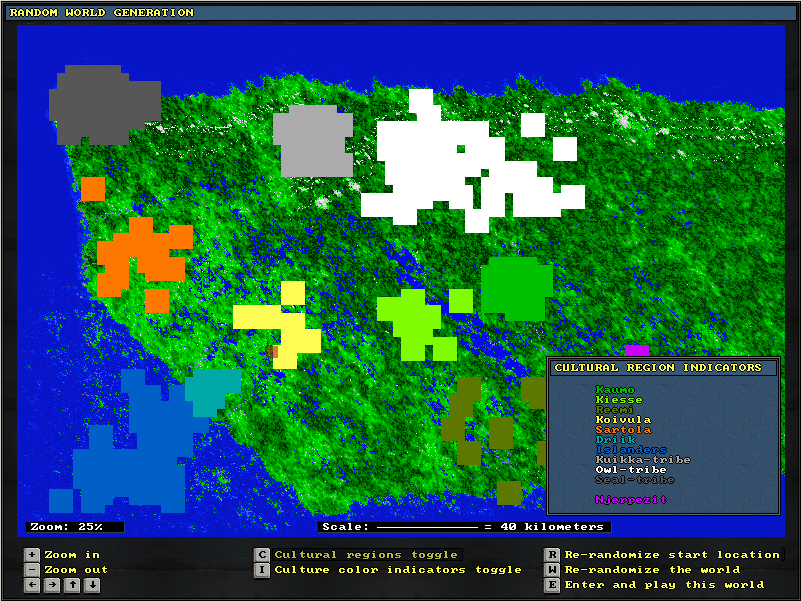The width and height of the screenshot is (801, 601).
Task: Click the orange Sartola region on map
Action: click(140, 255)
